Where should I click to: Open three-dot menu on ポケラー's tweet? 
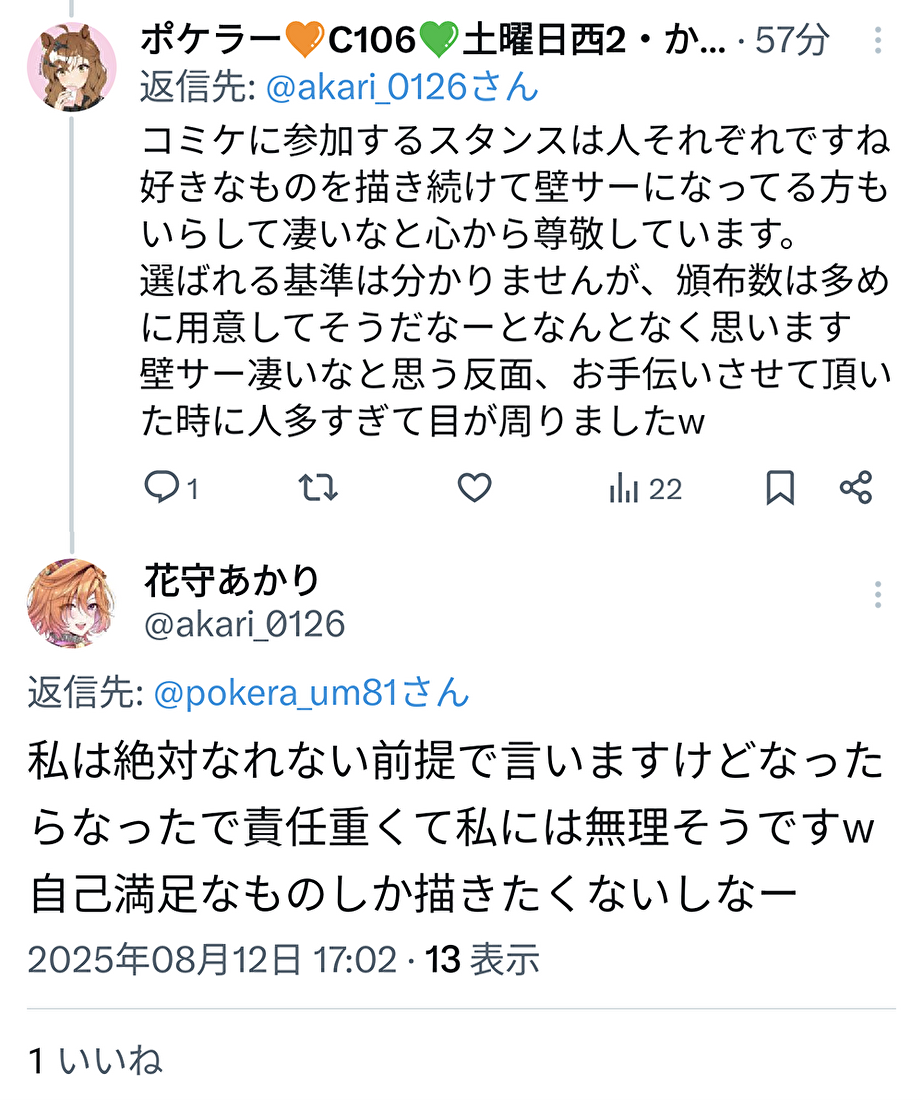877,41
